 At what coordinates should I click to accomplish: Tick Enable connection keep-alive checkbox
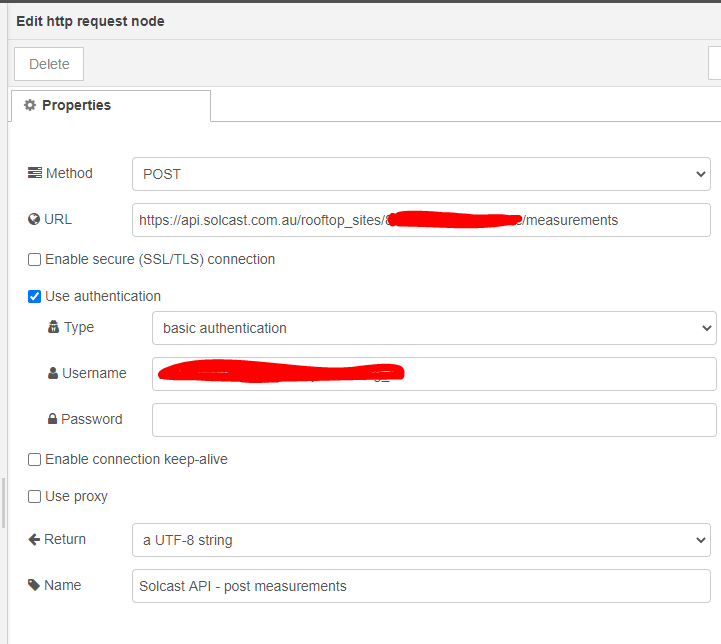[35, 459]
